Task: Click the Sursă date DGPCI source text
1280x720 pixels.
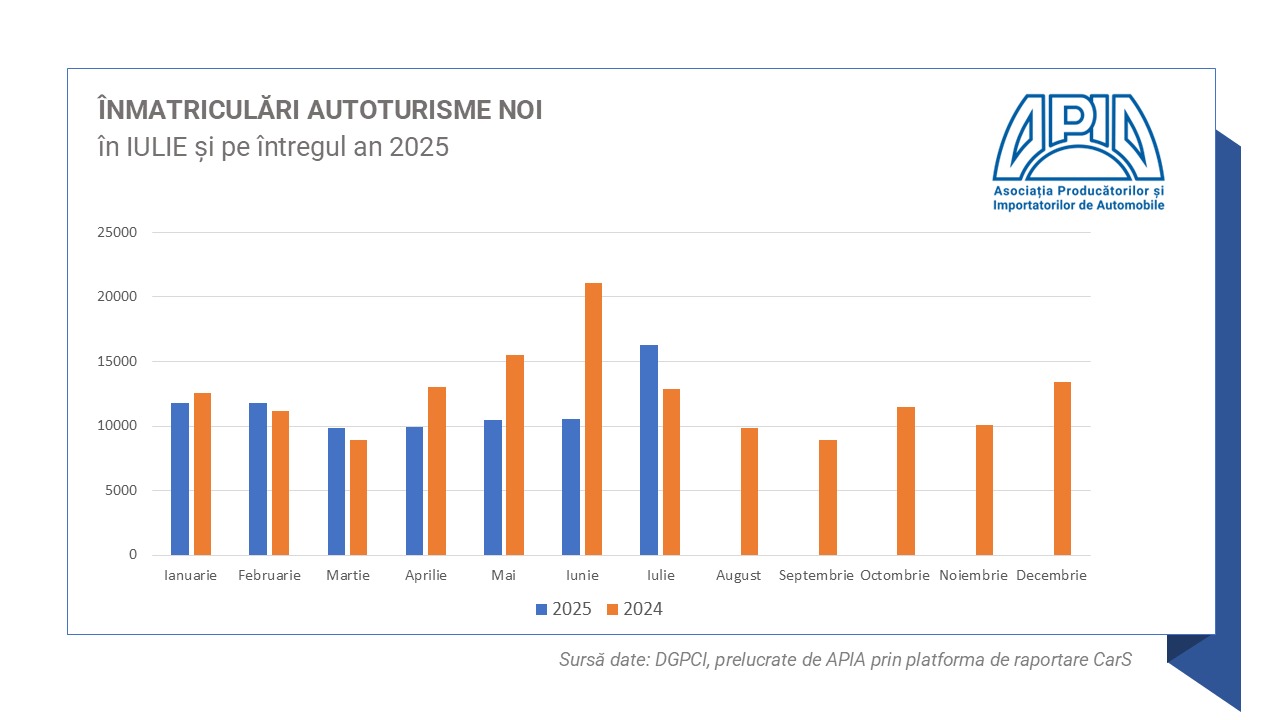Action: pos(845,660)
